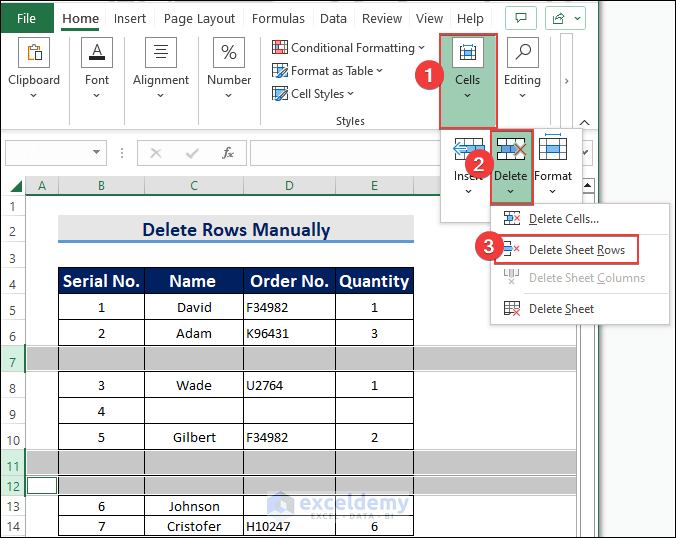Image resolution: width=676 pixels, height=538 pixels.
Task: Open Cell Styles dropdown
Action: pyautogui.click(x=313, y=94)
